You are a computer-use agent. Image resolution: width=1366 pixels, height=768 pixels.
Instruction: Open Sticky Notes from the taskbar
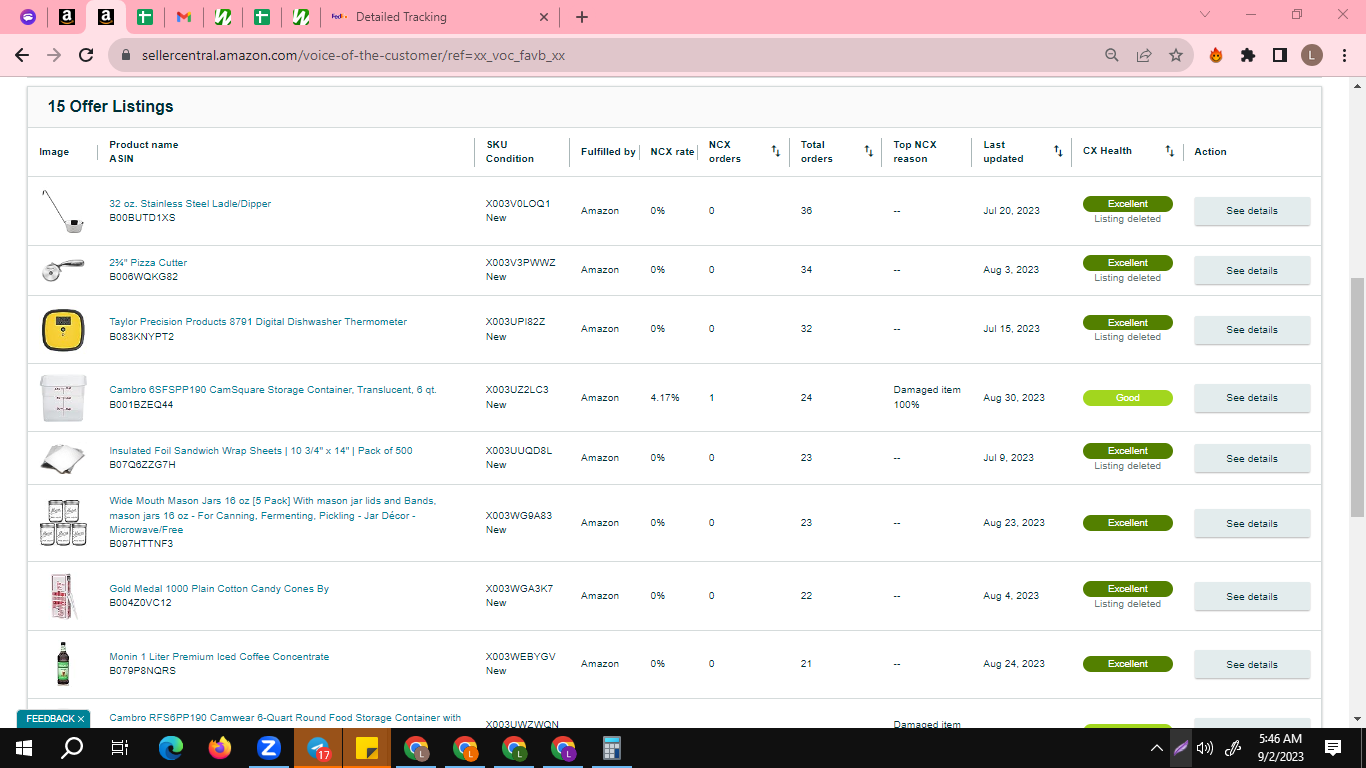(x=366, y=748)
